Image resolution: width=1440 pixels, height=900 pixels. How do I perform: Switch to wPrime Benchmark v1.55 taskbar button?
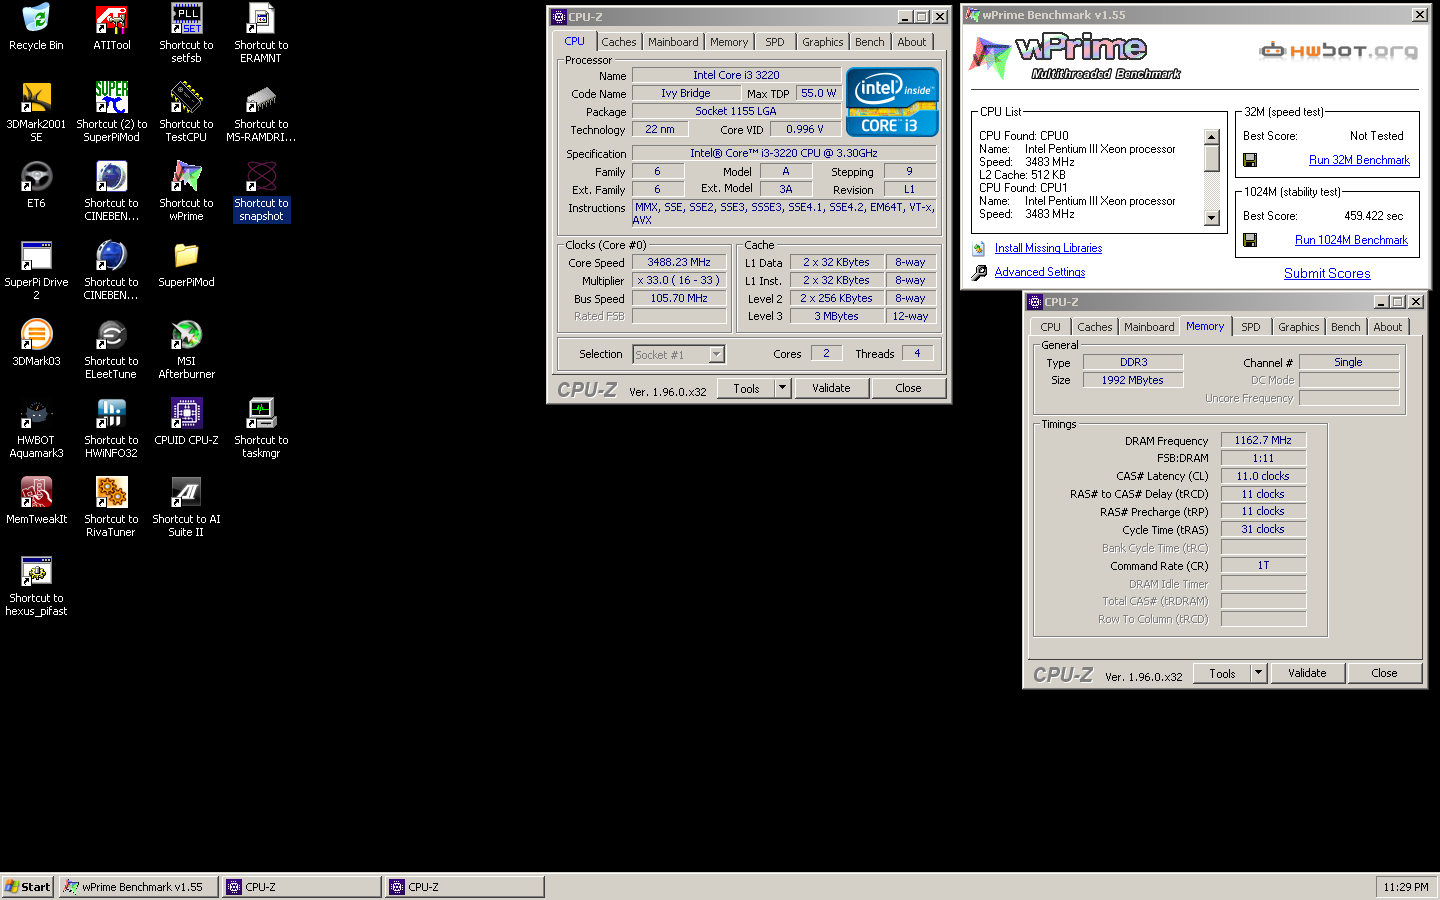click(139, 887)
